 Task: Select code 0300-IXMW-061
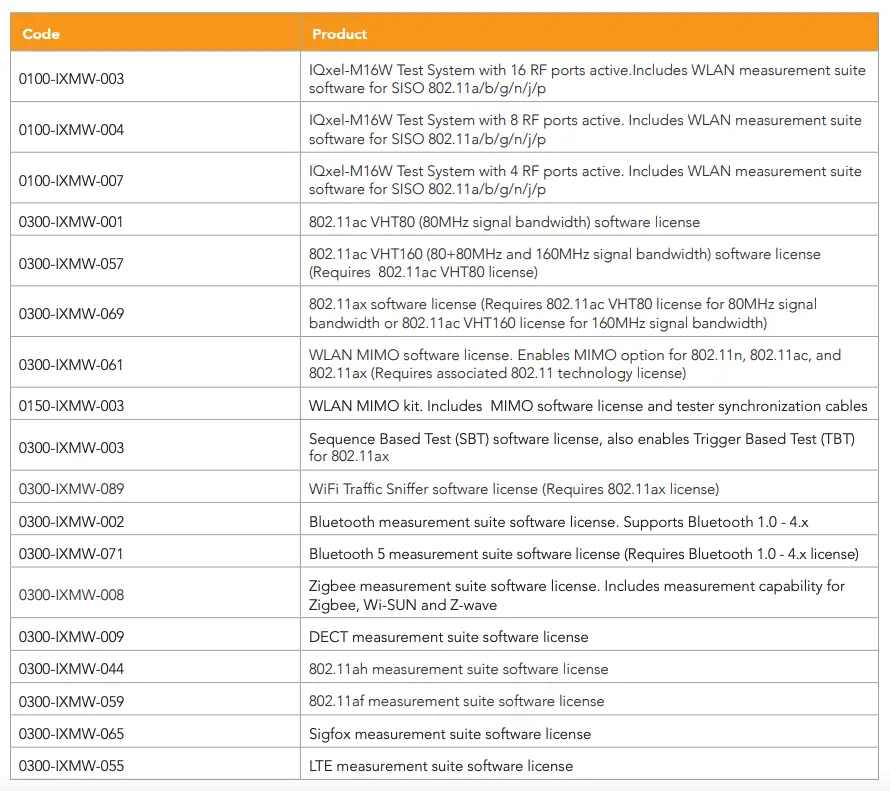coord(71,365)
